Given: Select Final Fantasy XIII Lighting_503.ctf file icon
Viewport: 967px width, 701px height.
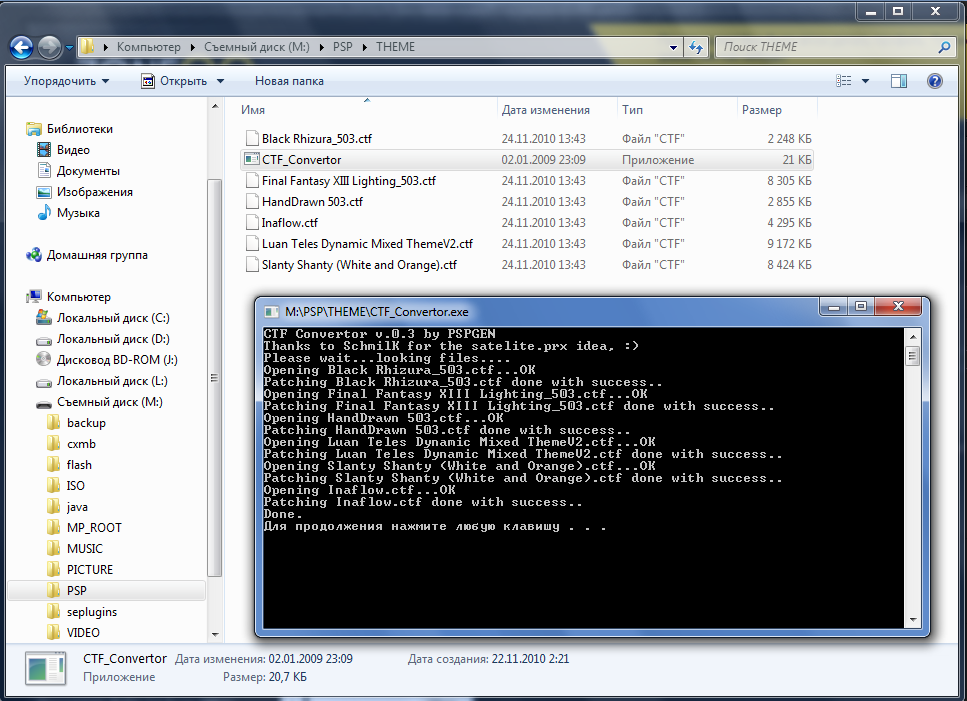Looking at the screenshot, I should (252, 180).
